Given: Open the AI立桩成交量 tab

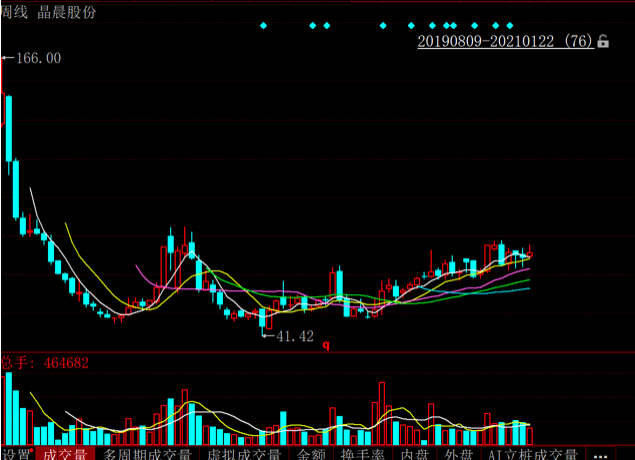Looking at the screenshot, I should 533,454.
